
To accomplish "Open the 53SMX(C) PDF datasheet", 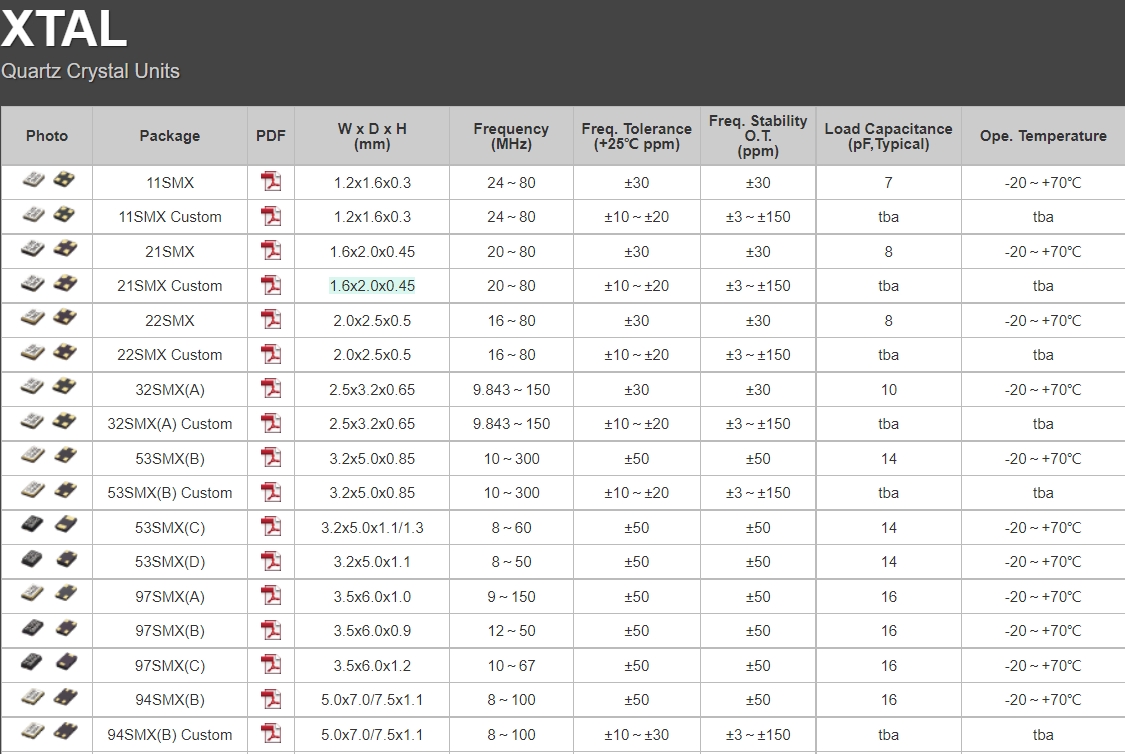I will [x=271, y=527].
